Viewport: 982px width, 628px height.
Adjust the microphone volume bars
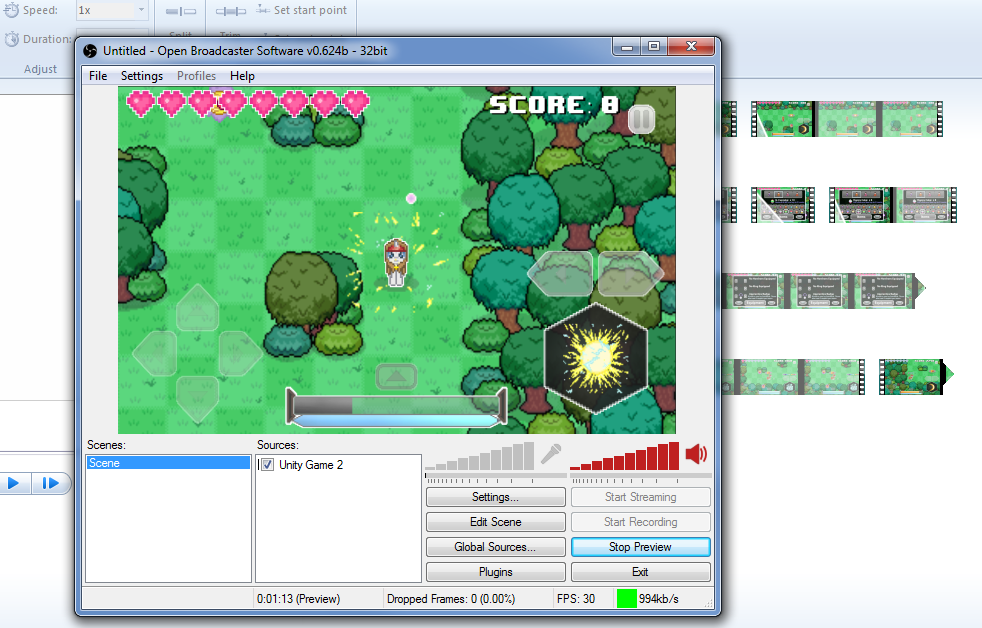pyautogui.click(x=480, y=456)
